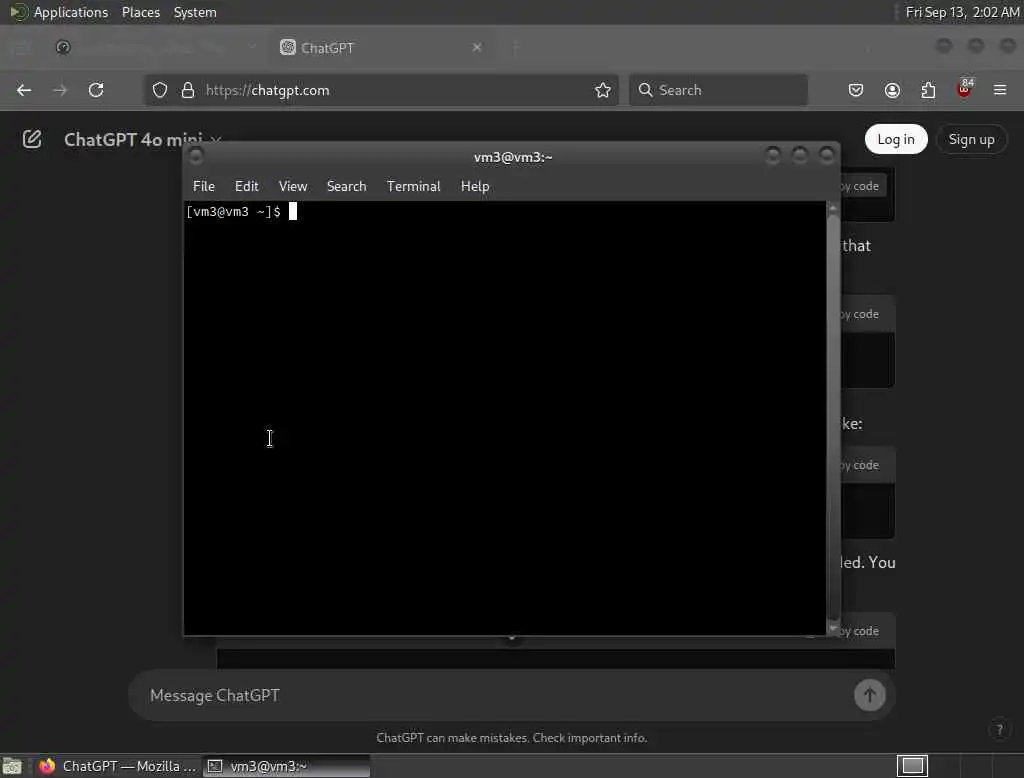
Task: Click the terminal vertical scrollbar
Action: coord(833,415)
